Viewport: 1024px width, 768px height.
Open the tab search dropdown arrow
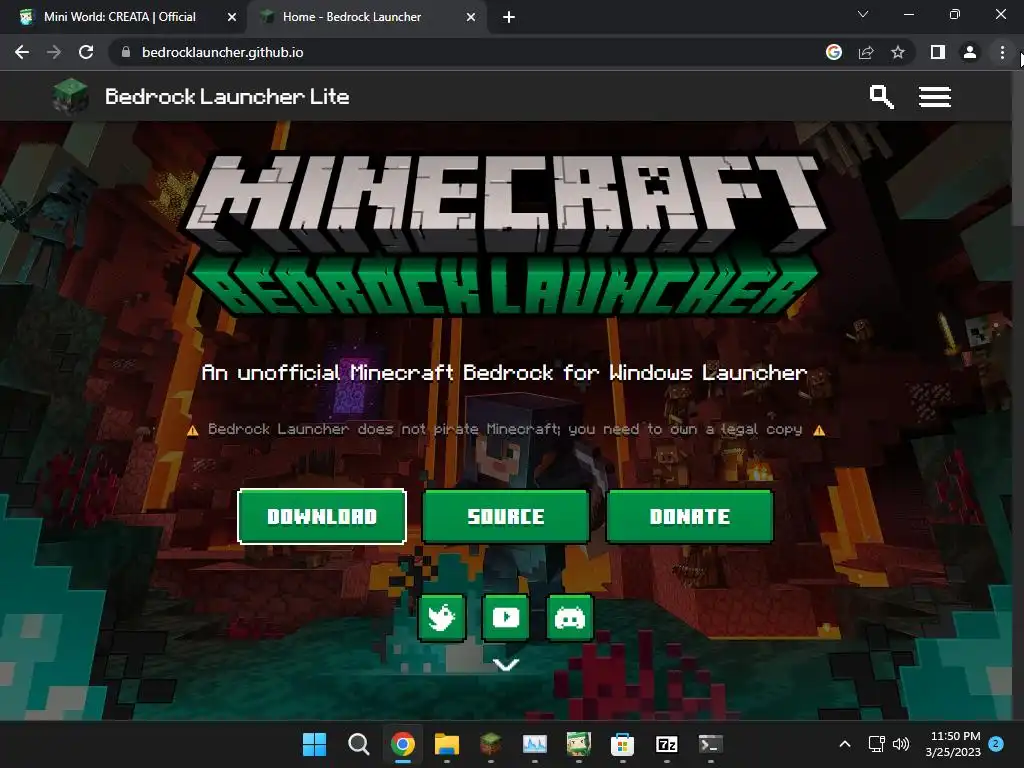click(x=863, y=14)
